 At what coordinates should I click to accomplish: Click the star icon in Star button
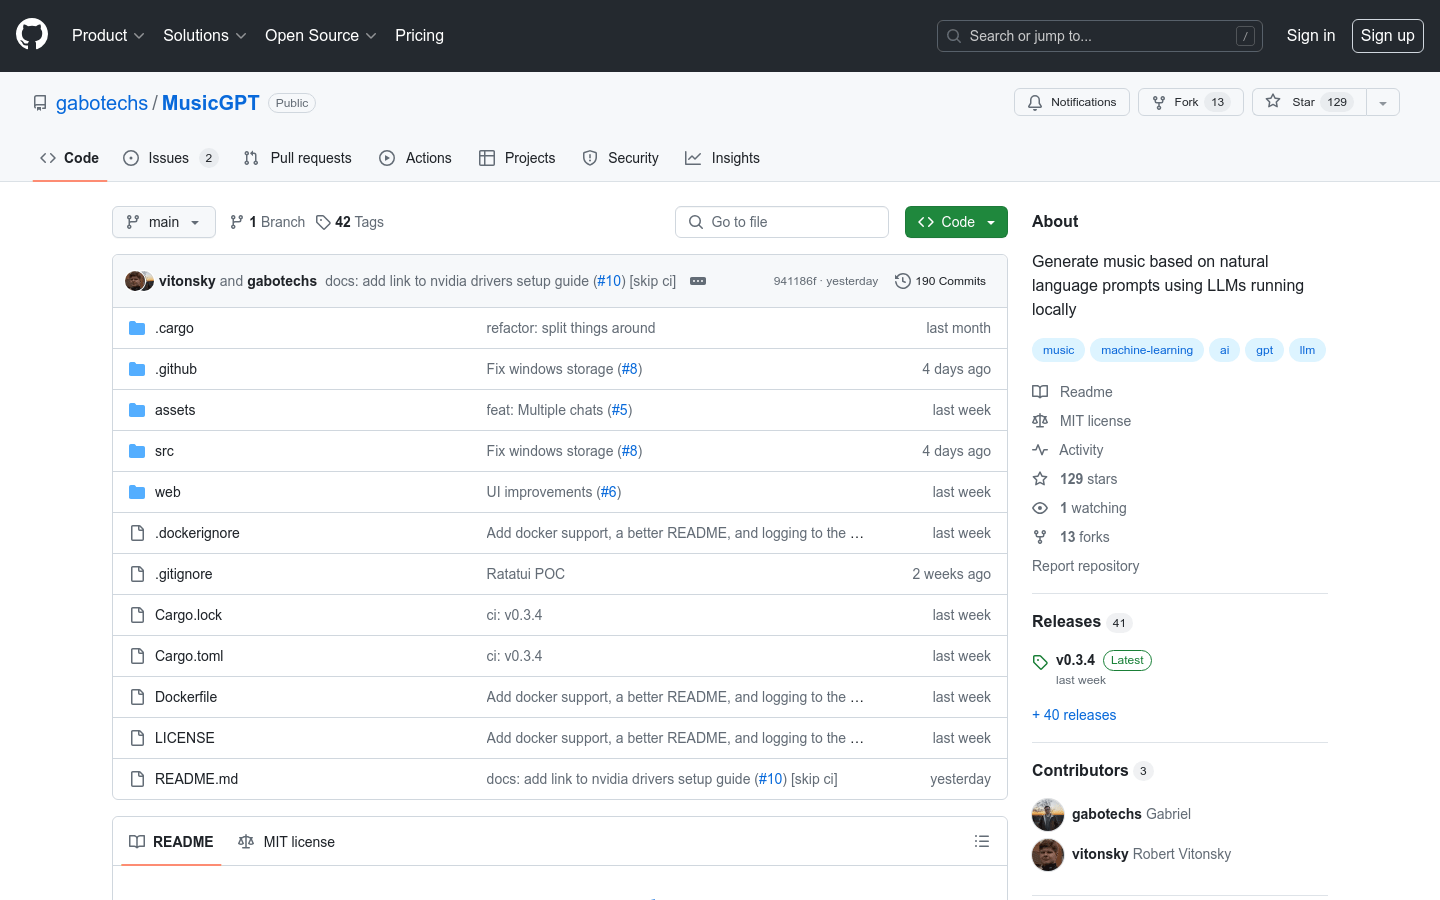[x=1273, y=101]
